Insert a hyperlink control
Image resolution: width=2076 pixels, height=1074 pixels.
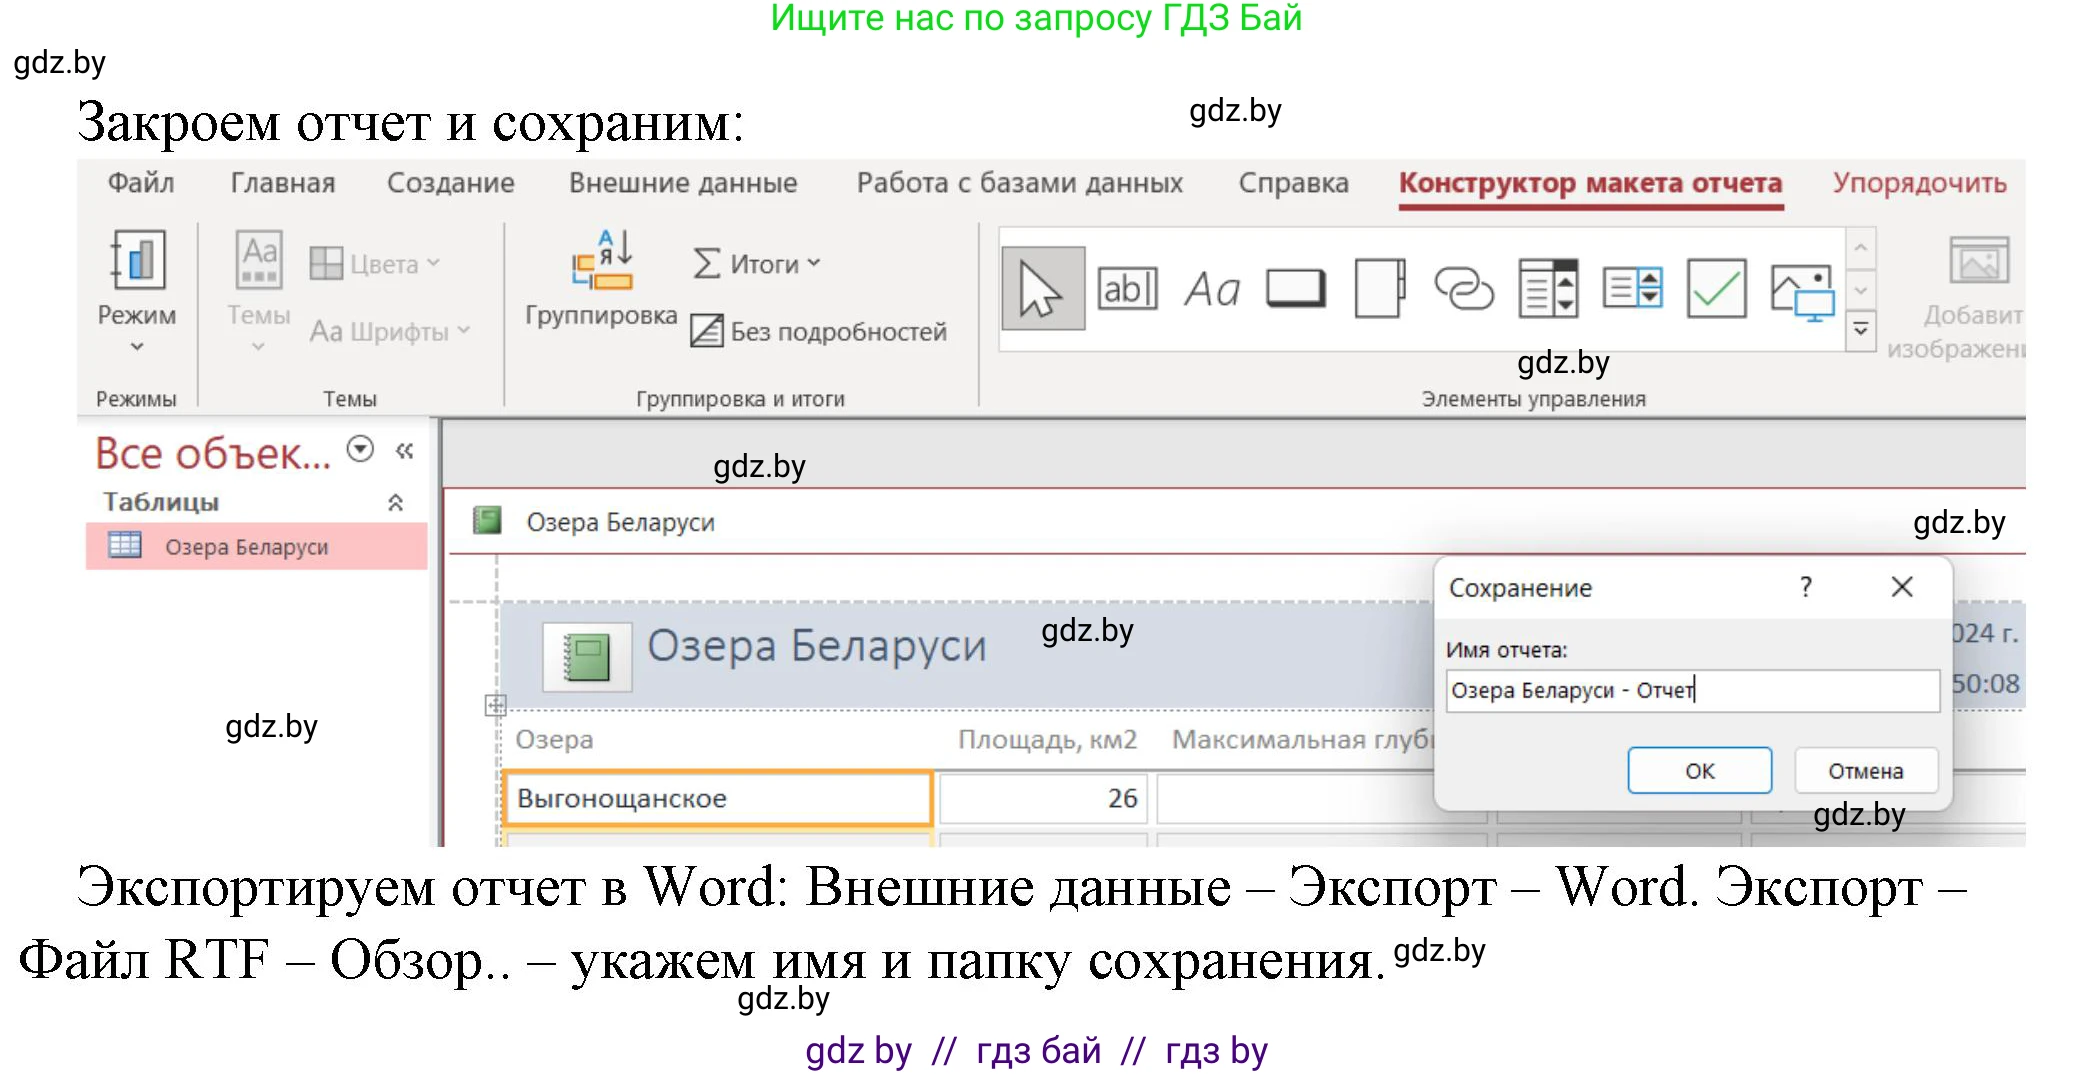[x=1463, y=290]
